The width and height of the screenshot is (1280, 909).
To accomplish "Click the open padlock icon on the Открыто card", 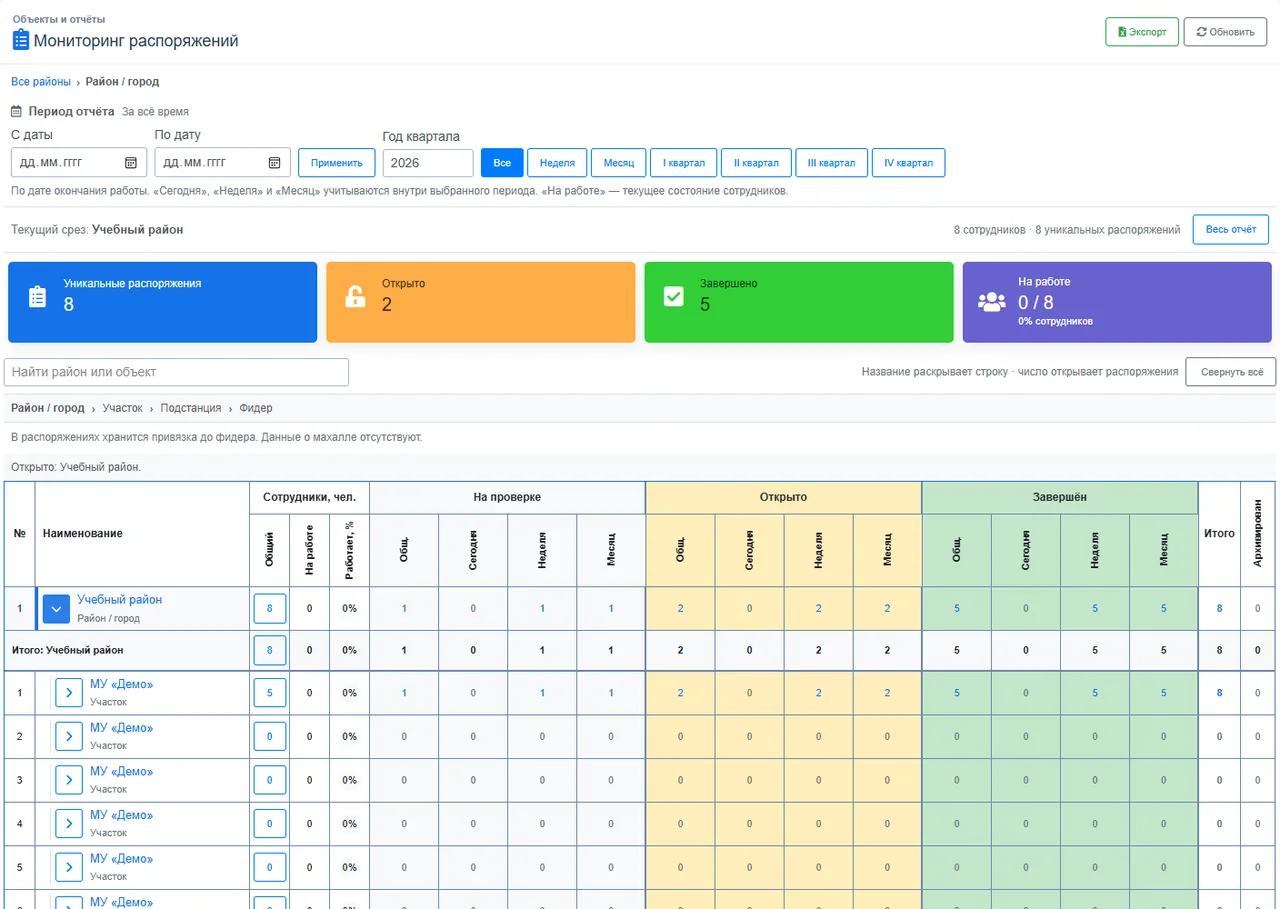I will (355, 296).
